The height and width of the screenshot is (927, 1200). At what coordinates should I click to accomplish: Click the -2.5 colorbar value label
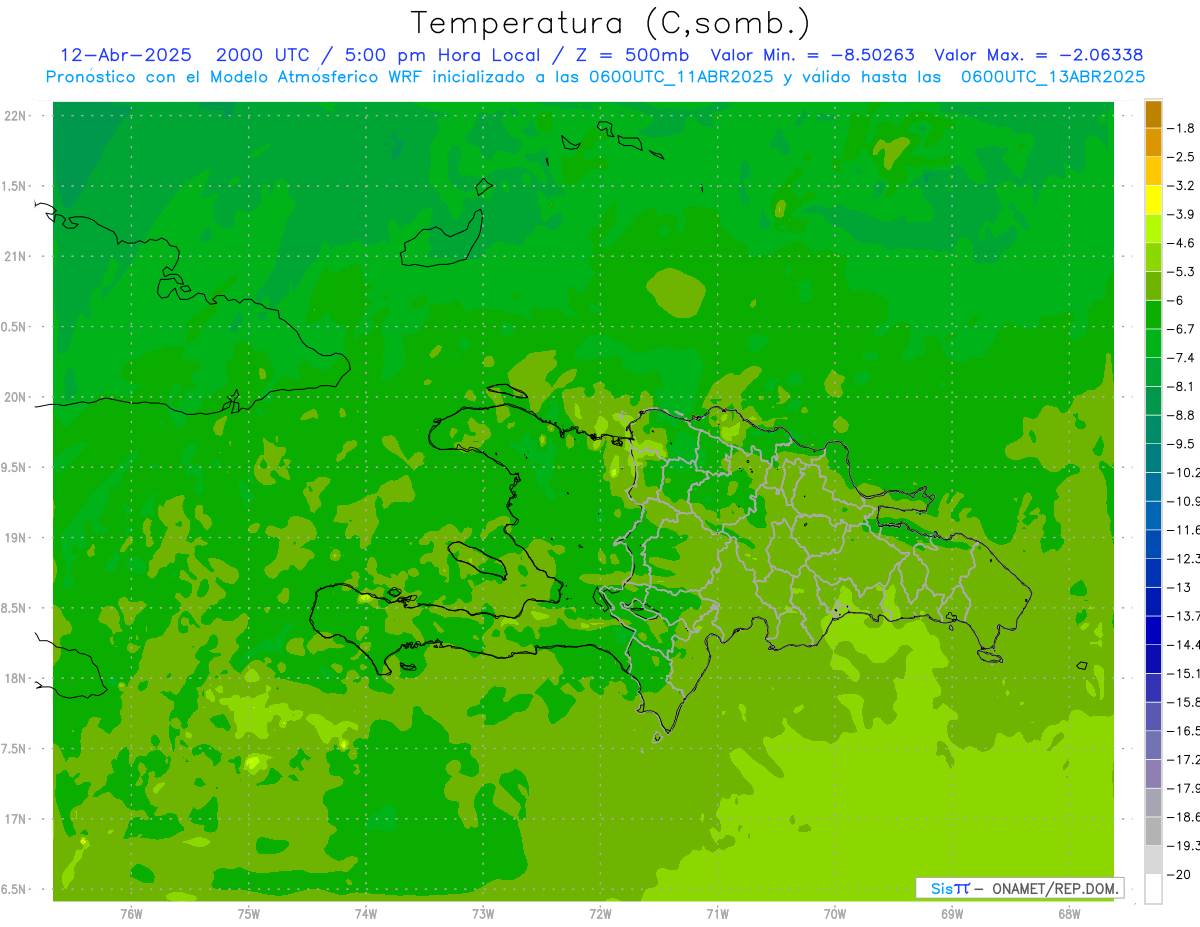tap(1183, 157)
